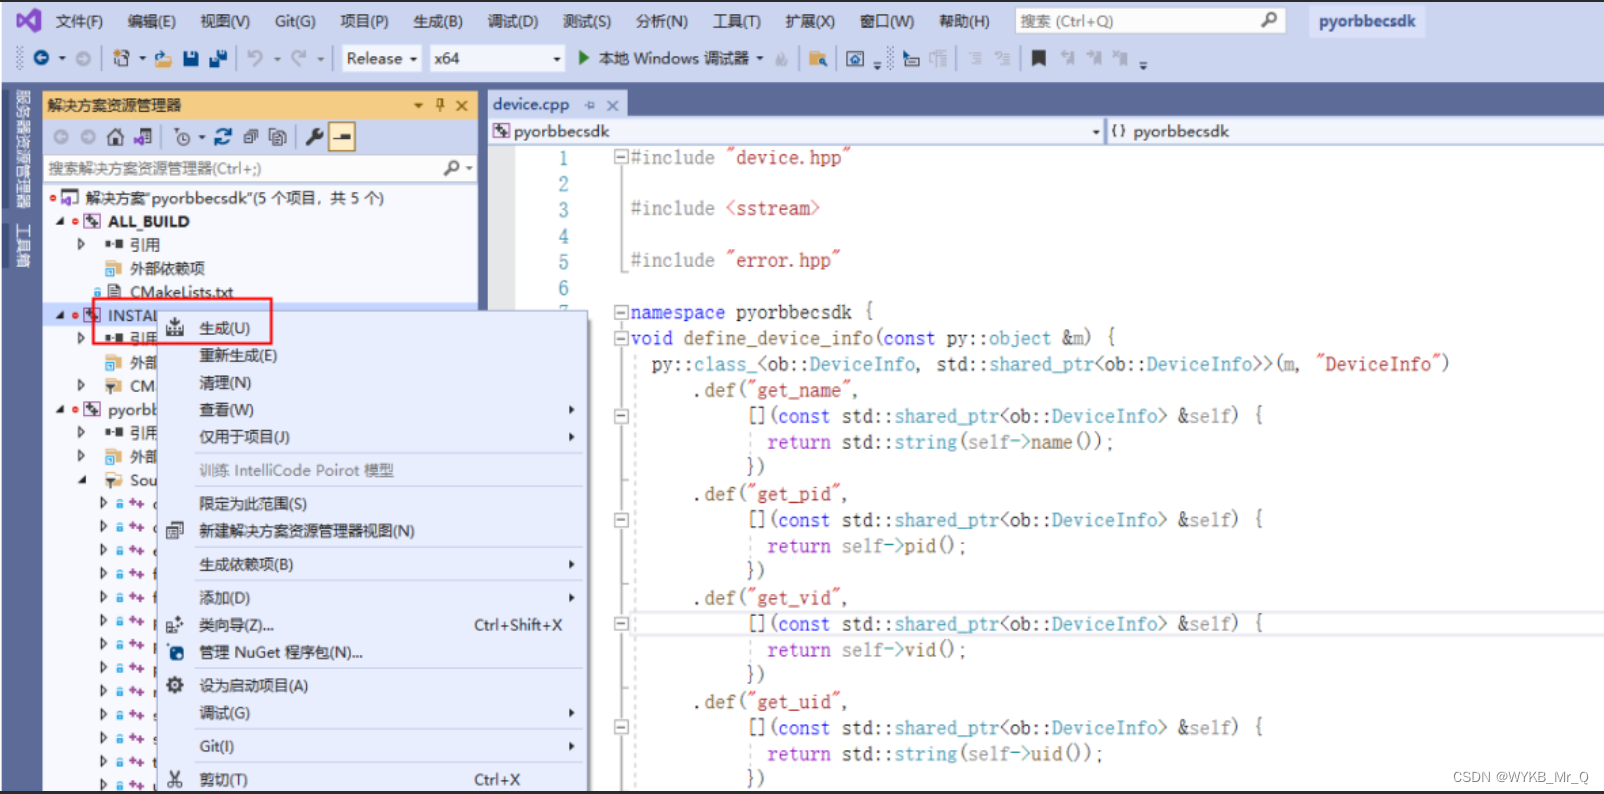Collapse the ALL_BUILD project node

coord(60,221)
